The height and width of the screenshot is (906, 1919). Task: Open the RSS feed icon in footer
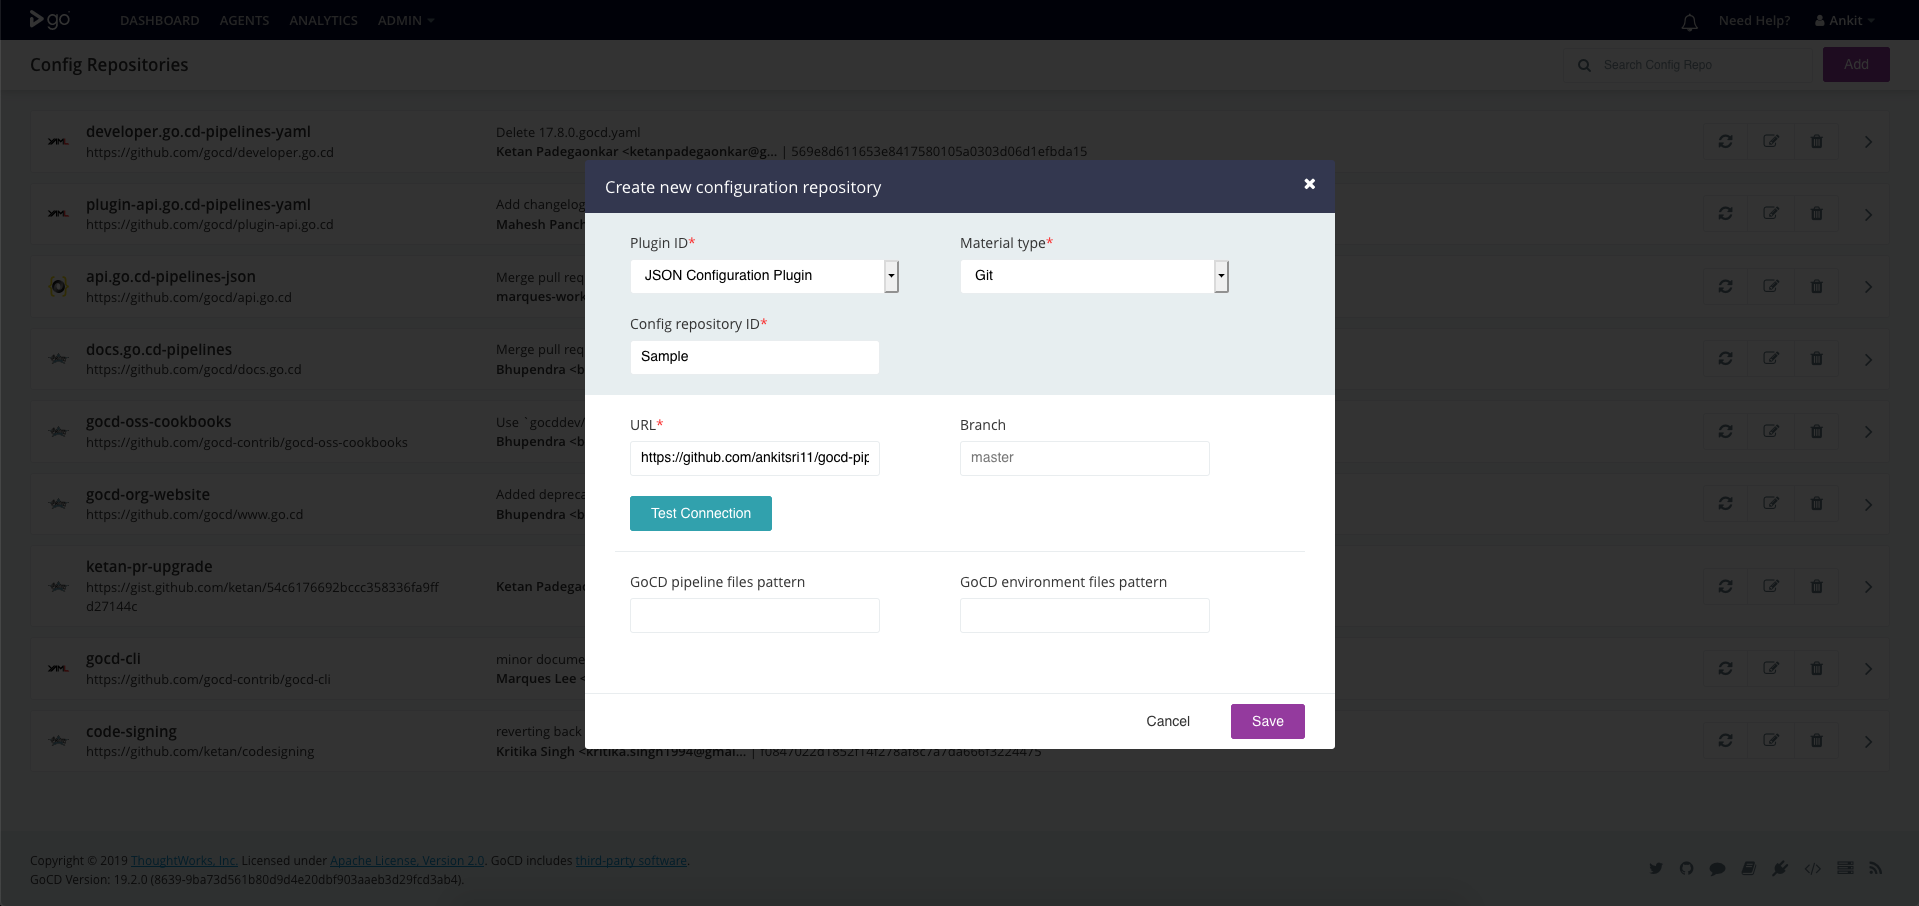[x=1875, y=868]
